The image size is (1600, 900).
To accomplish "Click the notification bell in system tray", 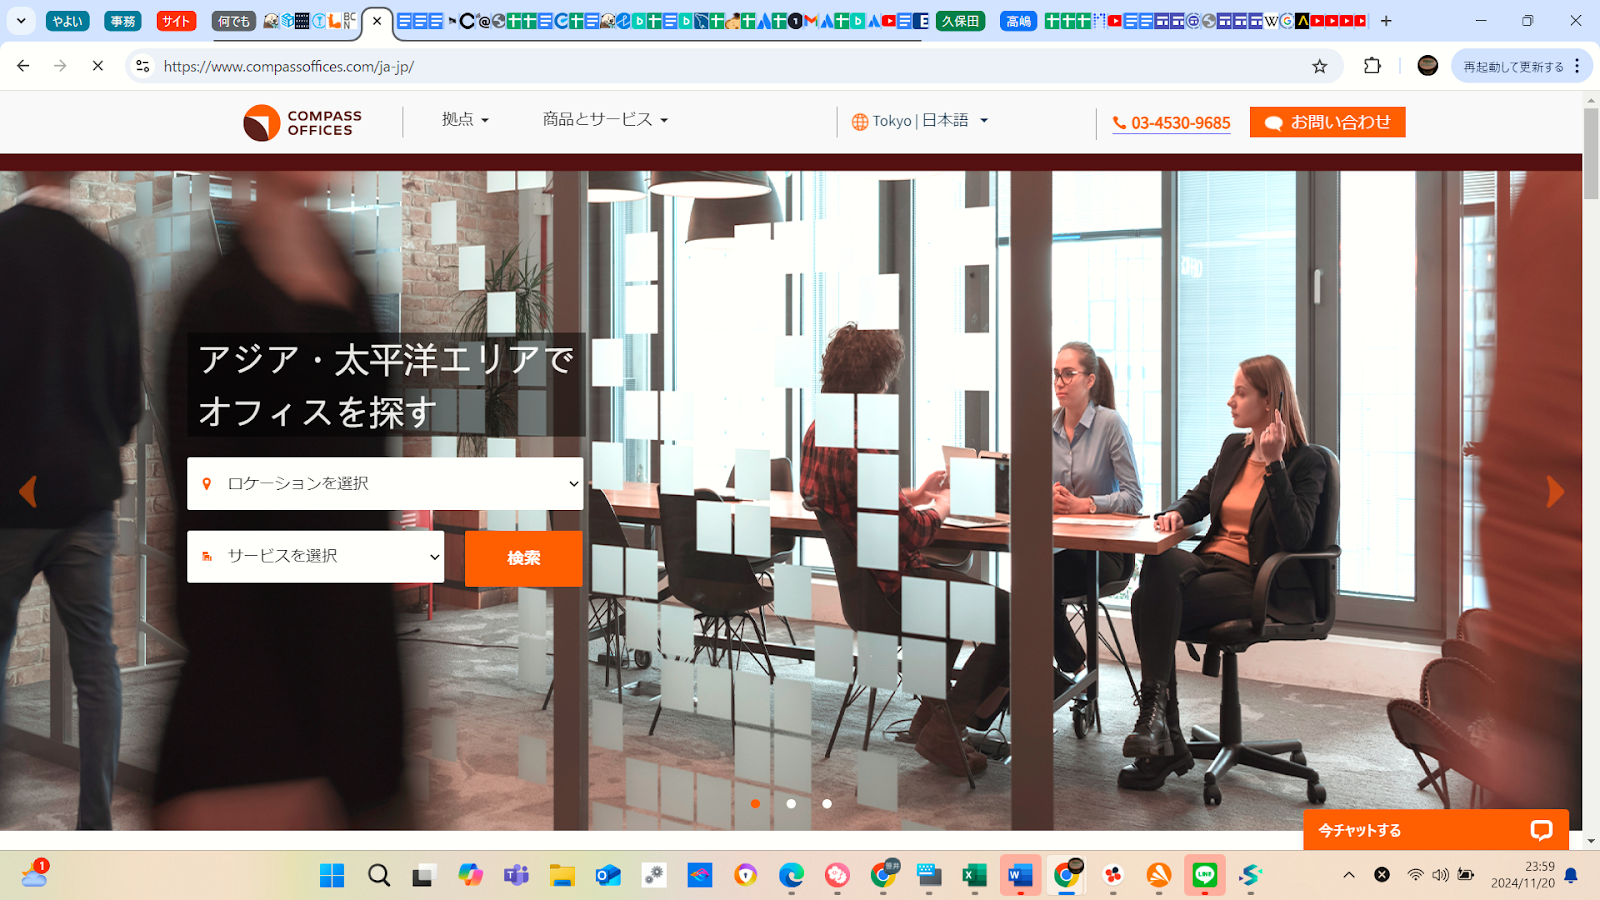I will (1571, 875).
